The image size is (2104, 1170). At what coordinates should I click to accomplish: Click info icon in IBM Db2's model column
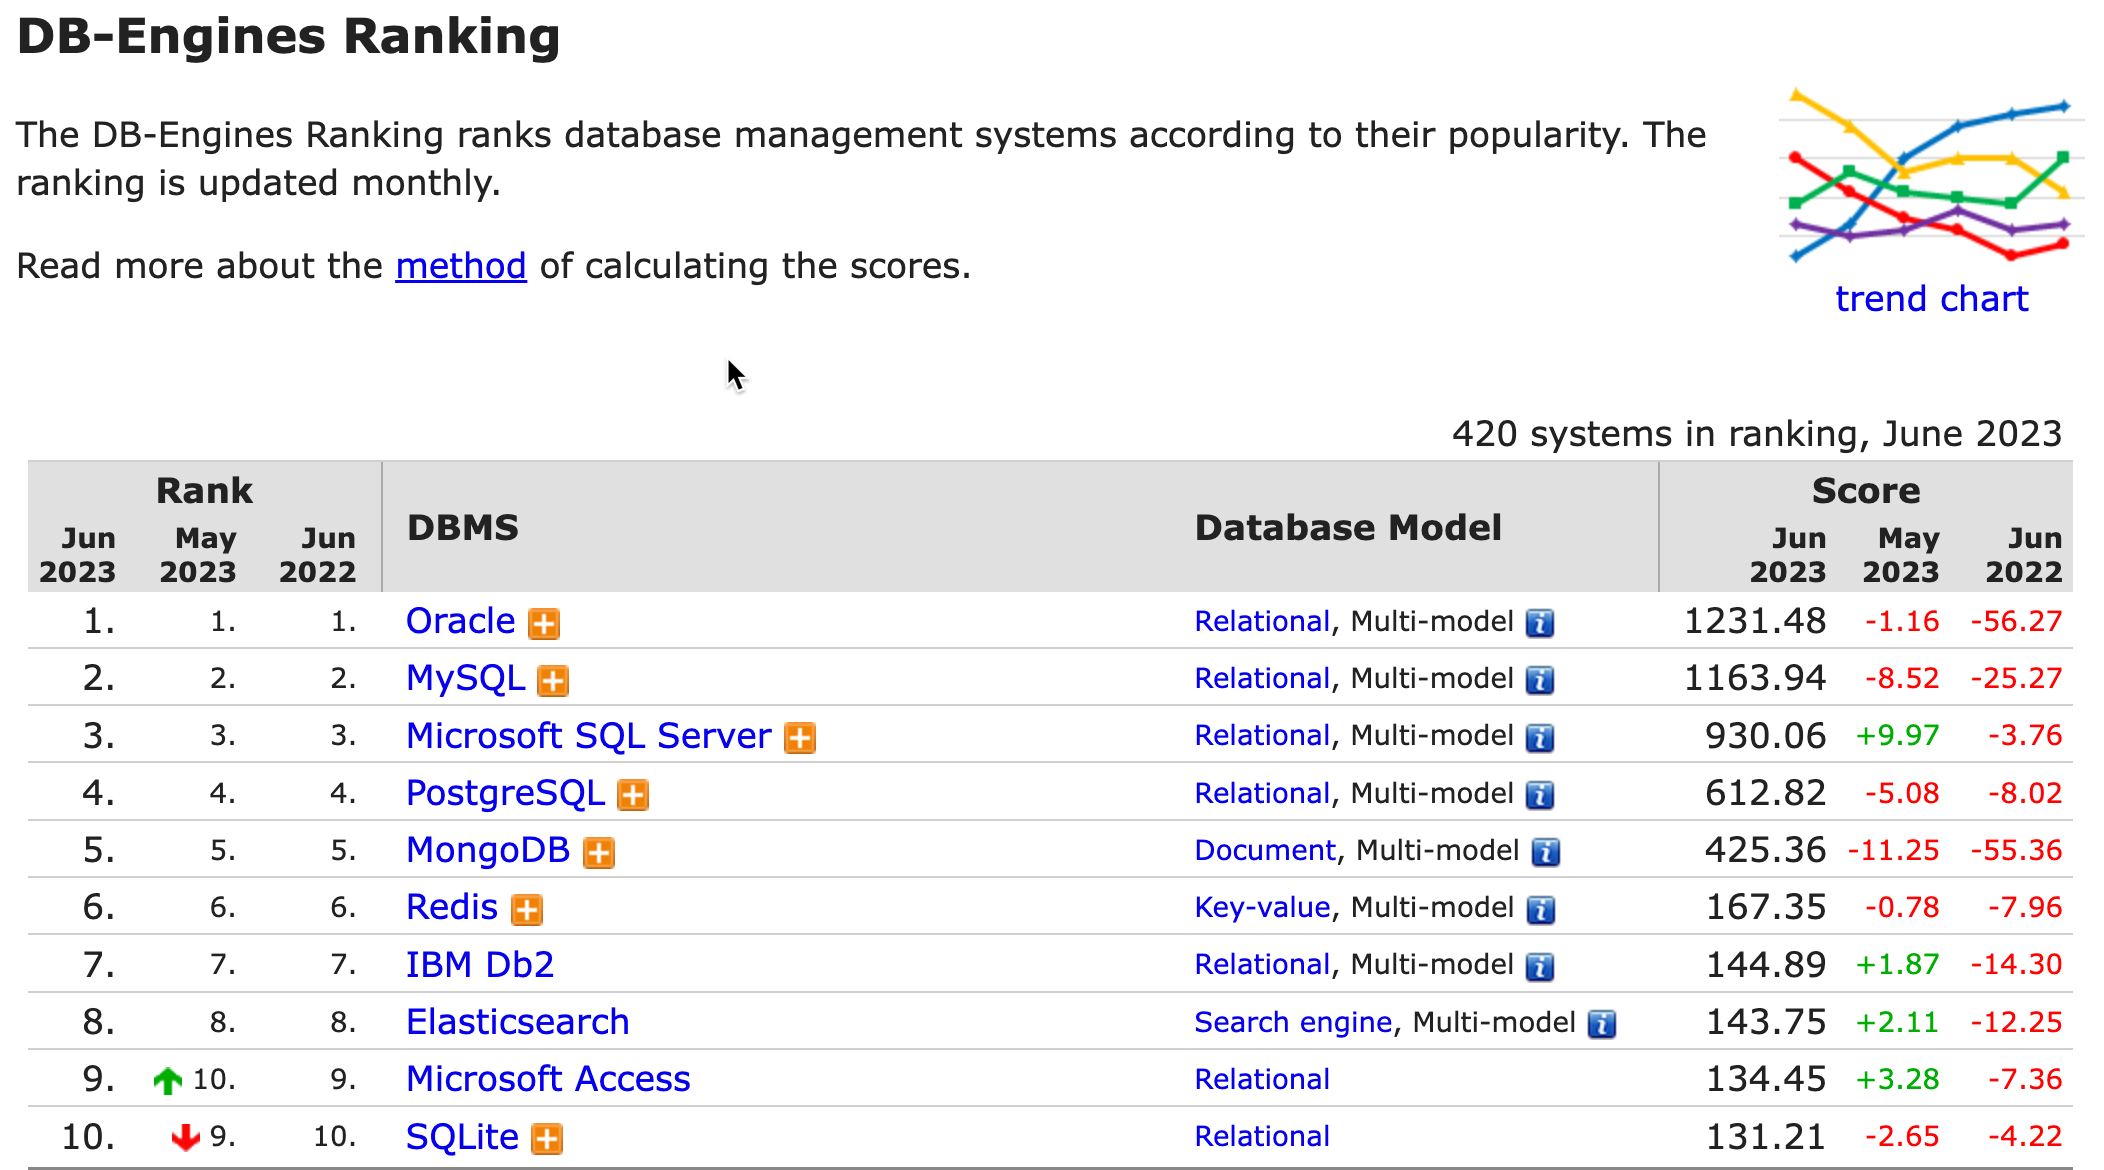1539,966
